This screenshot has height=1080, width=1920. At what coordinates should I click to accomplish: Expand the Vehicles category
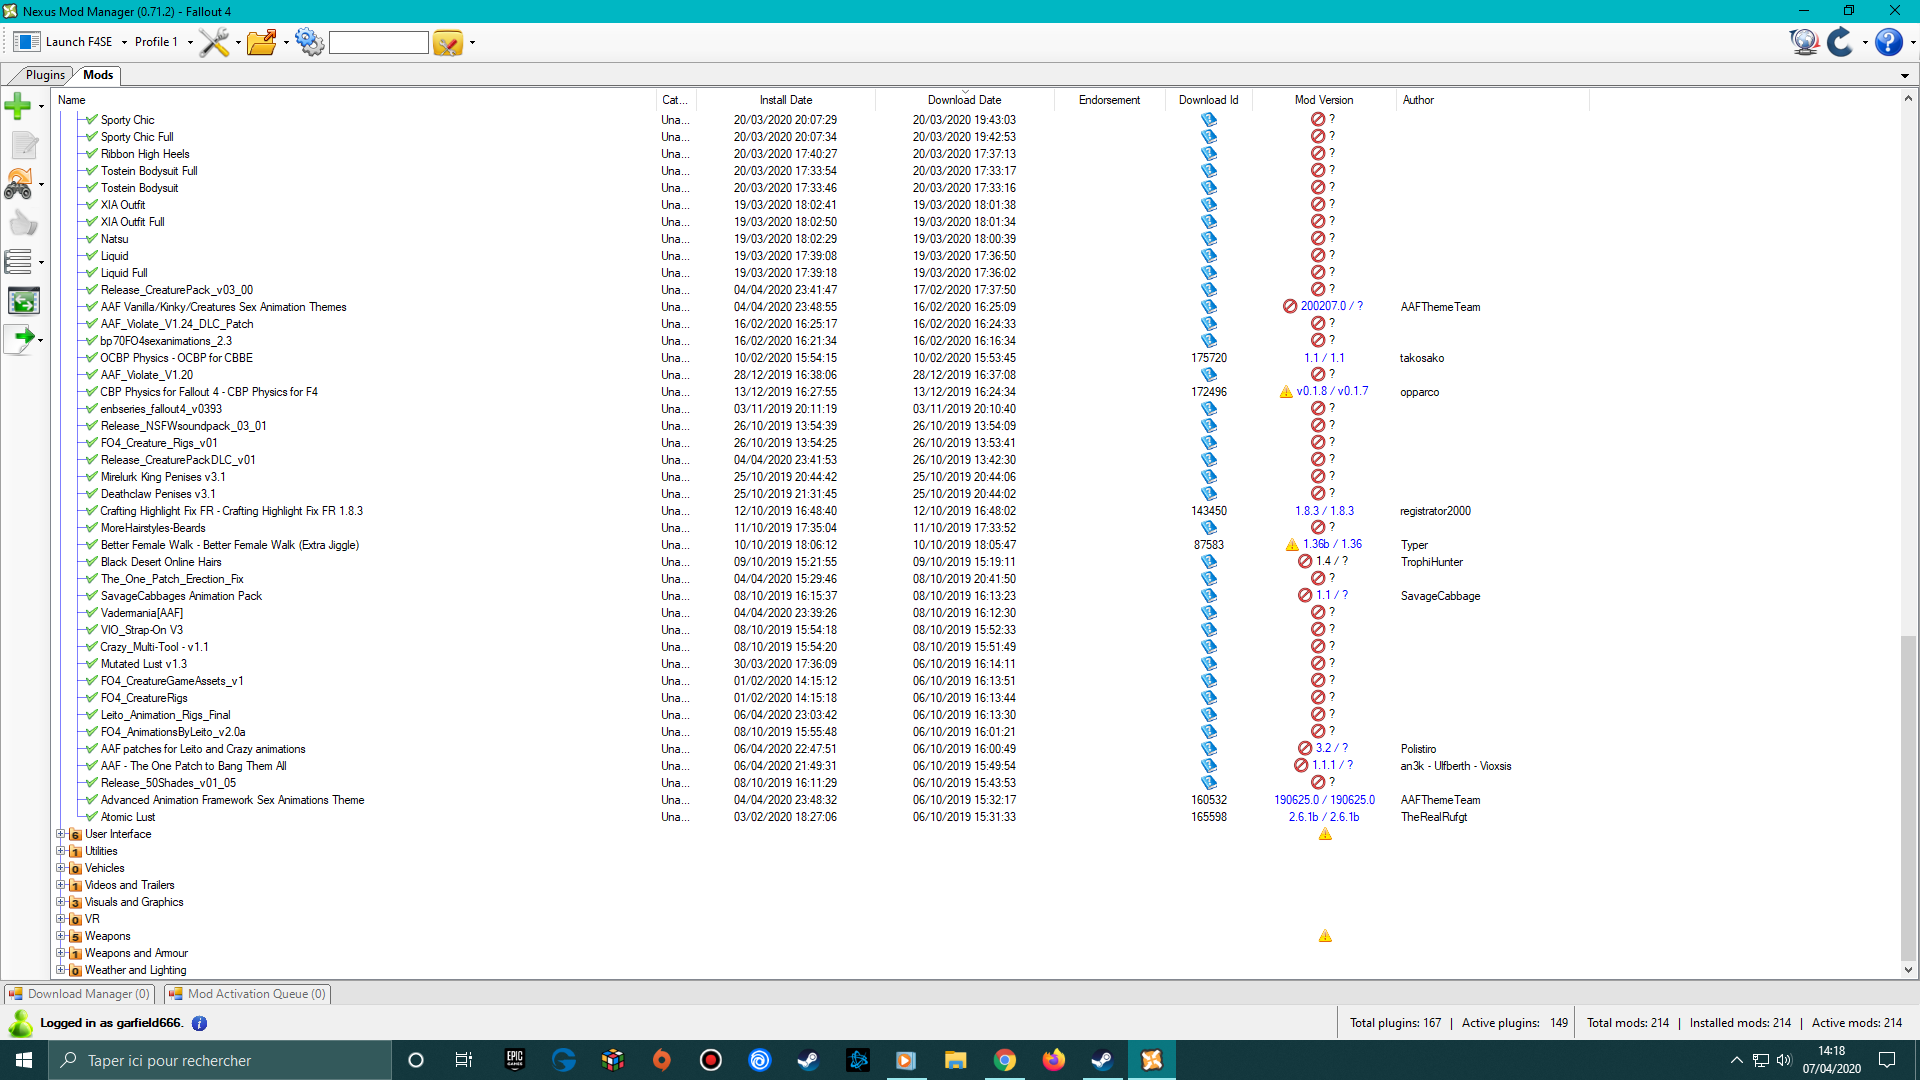click(x=60, y=868)
